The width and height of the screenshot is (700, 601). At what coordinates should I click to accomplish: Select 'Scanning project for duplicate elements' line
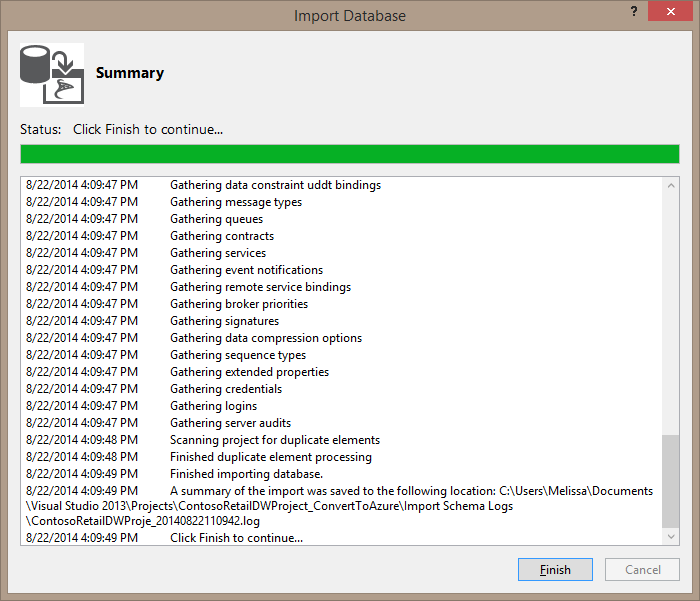coord(203,439)
